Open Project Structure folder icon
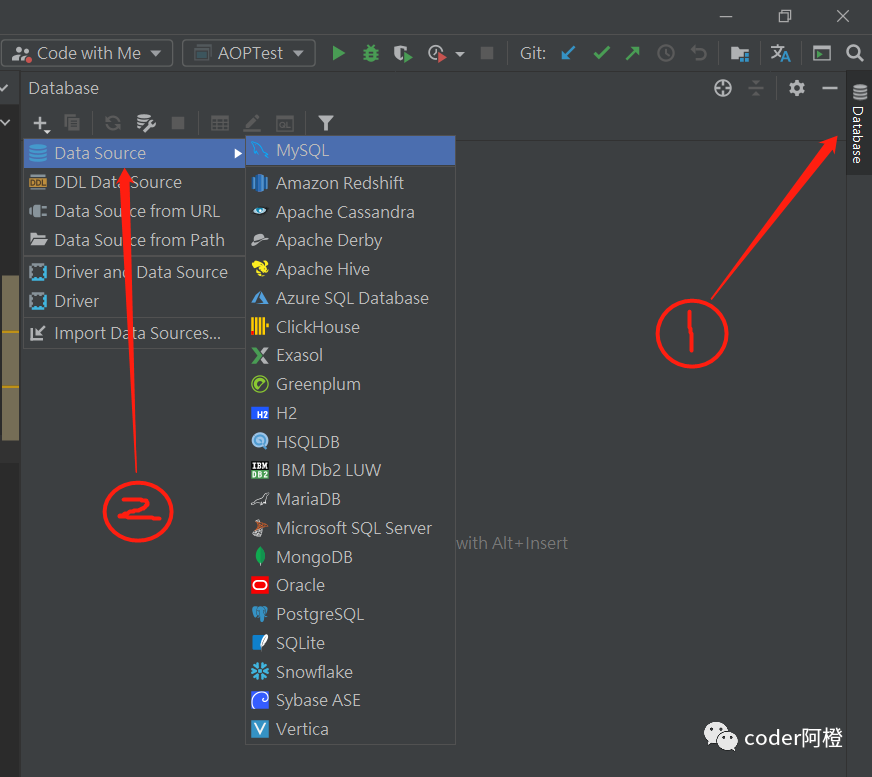Screen dimensions: 872x777 740,54
